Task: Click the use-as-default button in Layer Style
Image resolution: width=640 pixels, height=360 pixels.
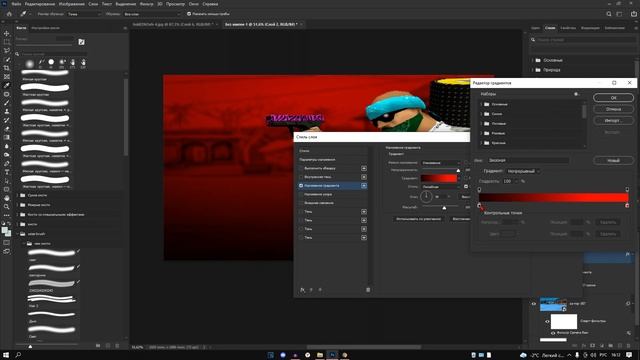Action: [418, 219]
